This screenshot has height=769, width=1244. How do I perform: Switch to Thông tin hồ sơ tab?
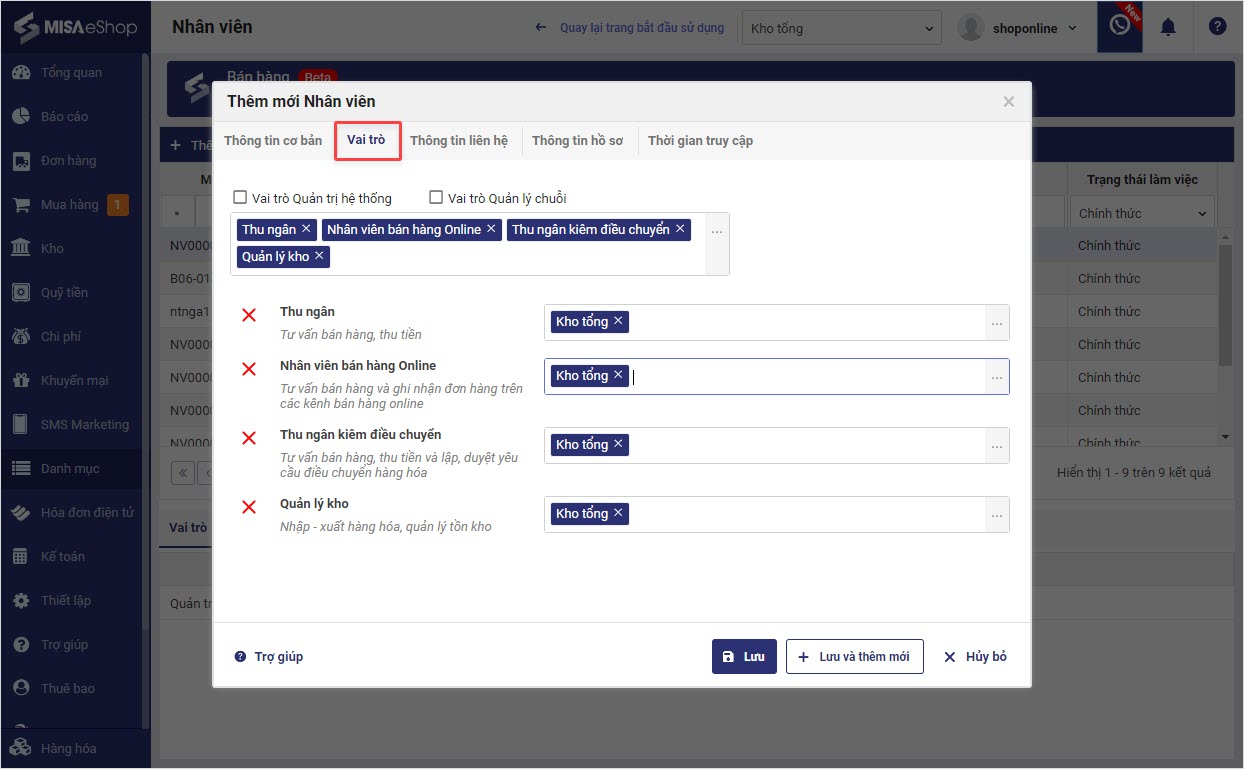pos(577,141)
